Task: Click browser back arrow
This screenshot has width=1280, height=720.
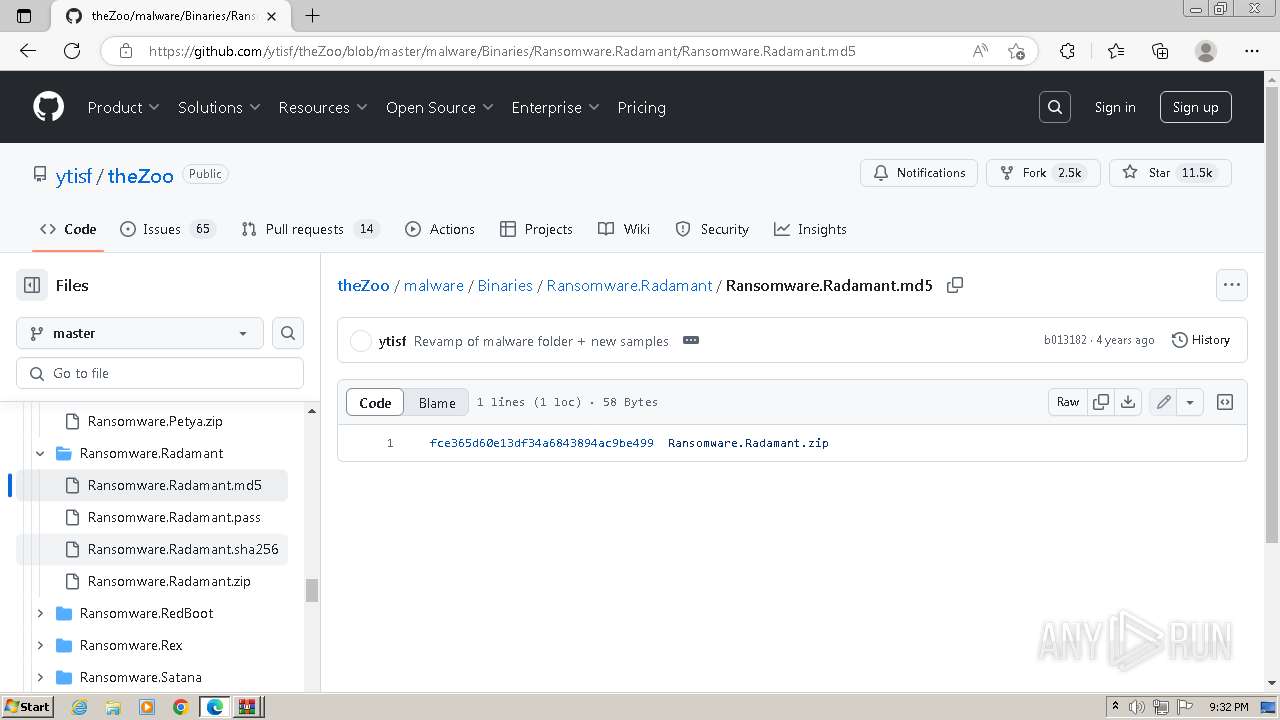Action: click(28, 51)
